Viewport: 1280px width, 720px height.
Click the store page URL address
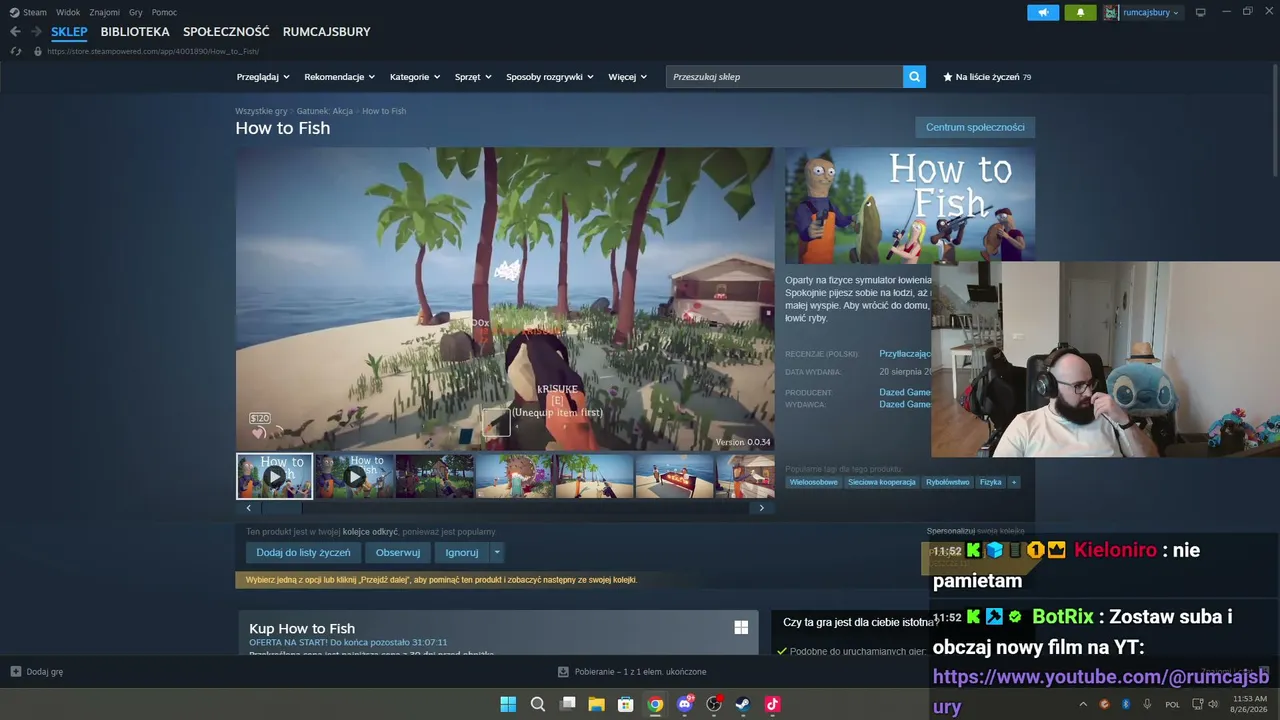[153, 51]
